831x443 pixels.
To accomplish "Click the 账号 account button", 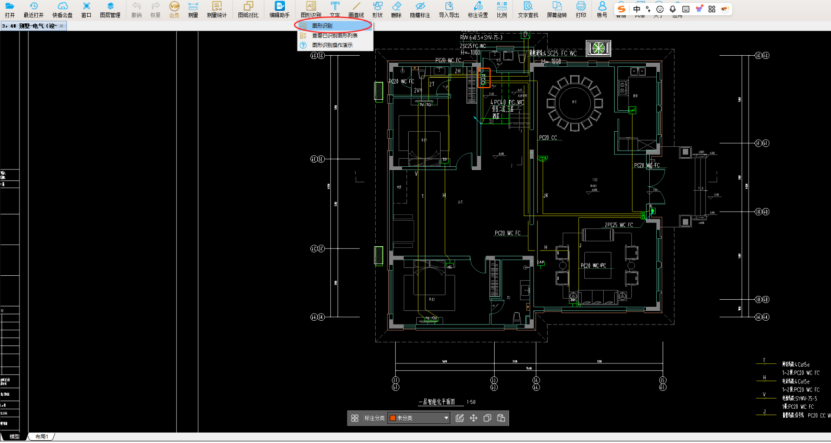I will tap(602, 8).
